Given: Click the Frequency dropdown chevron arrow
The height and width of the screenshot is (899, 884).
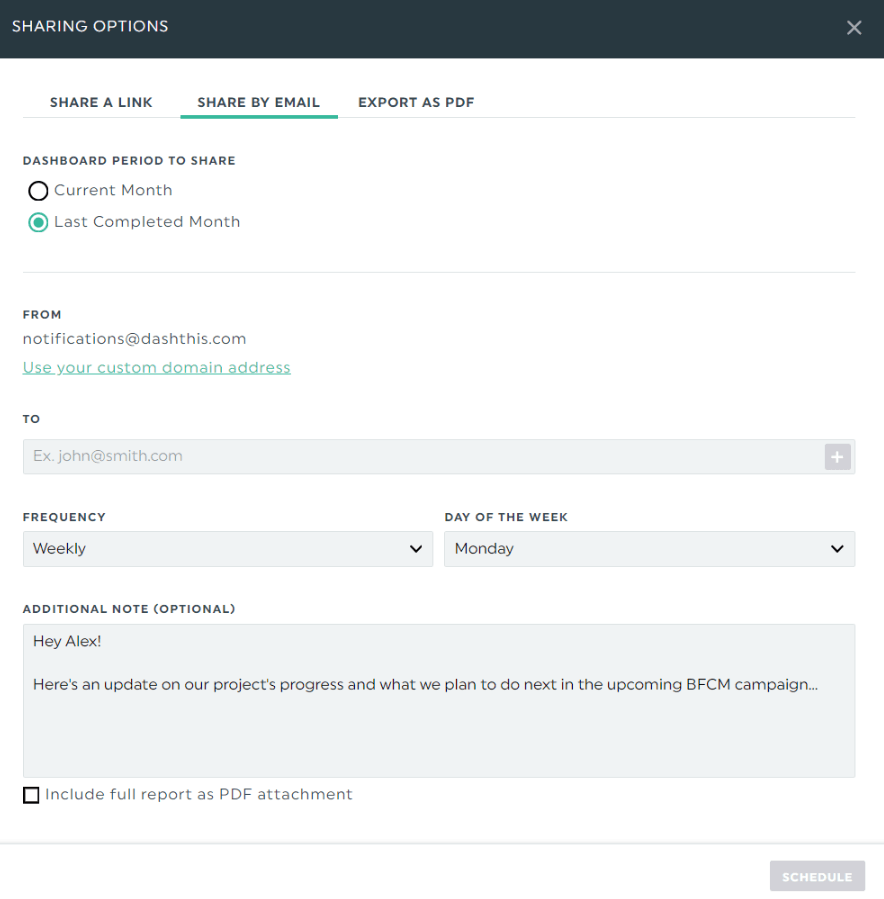Looking at the screenshot, I should [416, 549].
